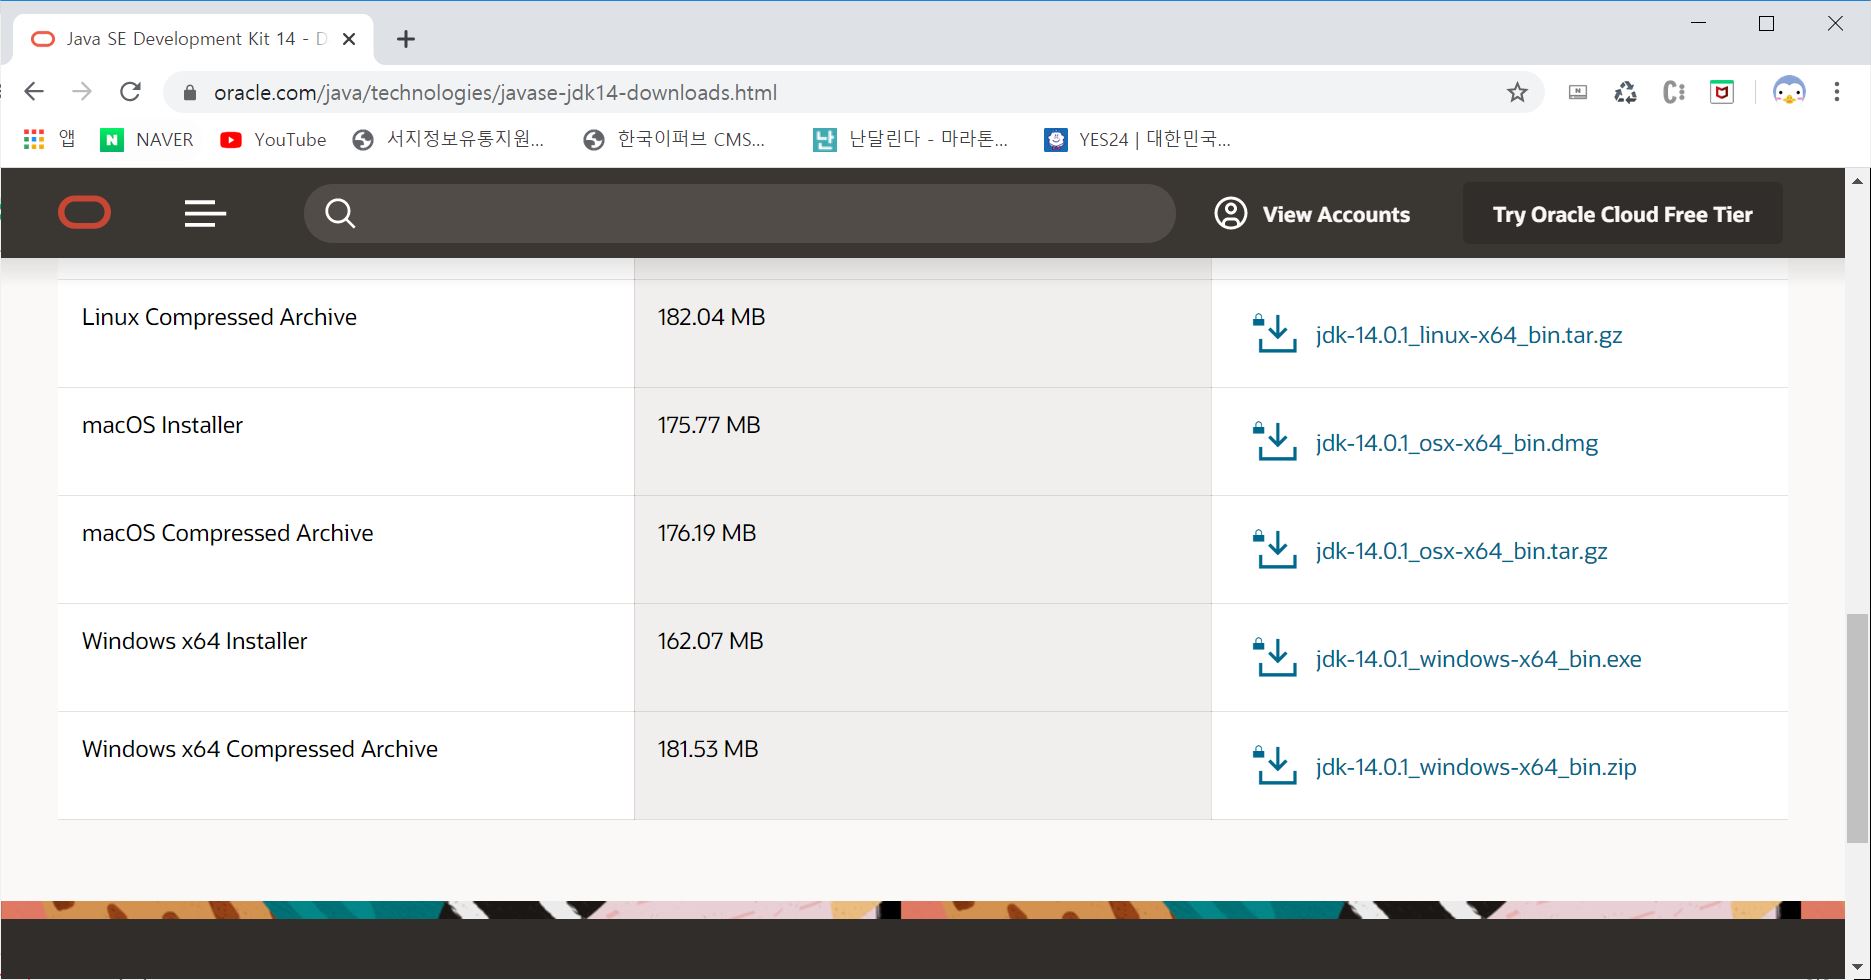Open the 난달린다 - 마라톤 bookmark
The image size is (1871, 980).
pyautogui.click(x=911, y=140)
